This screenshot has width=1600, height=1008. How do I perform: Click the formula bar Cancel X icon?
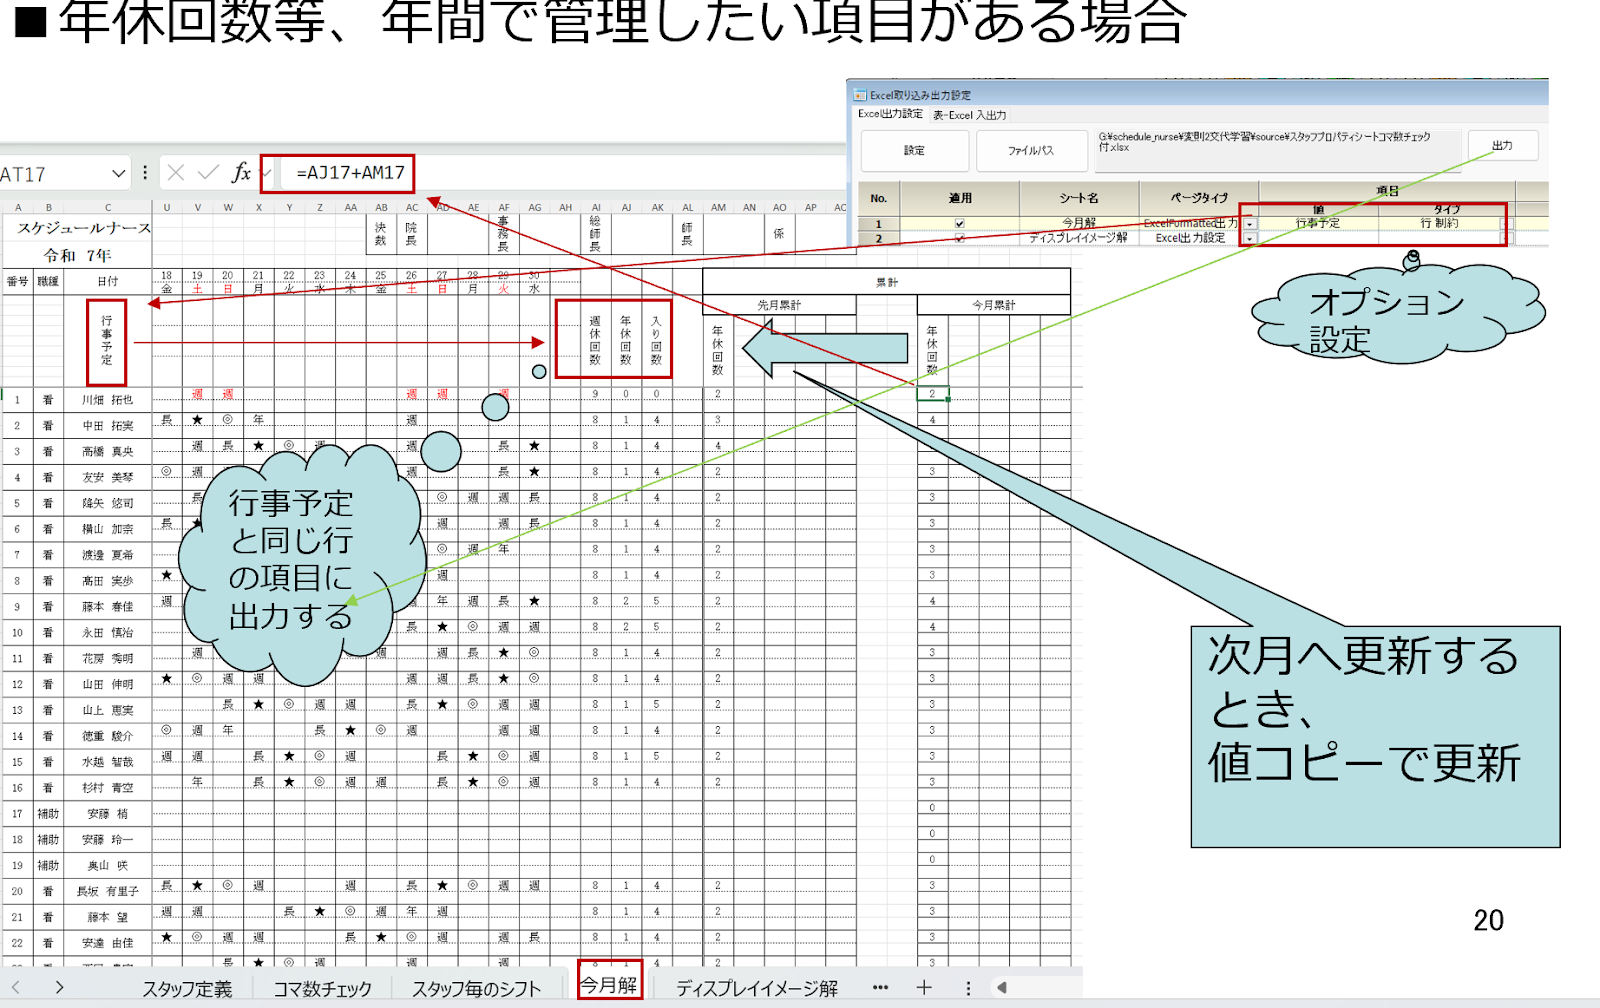click(176, 172)
